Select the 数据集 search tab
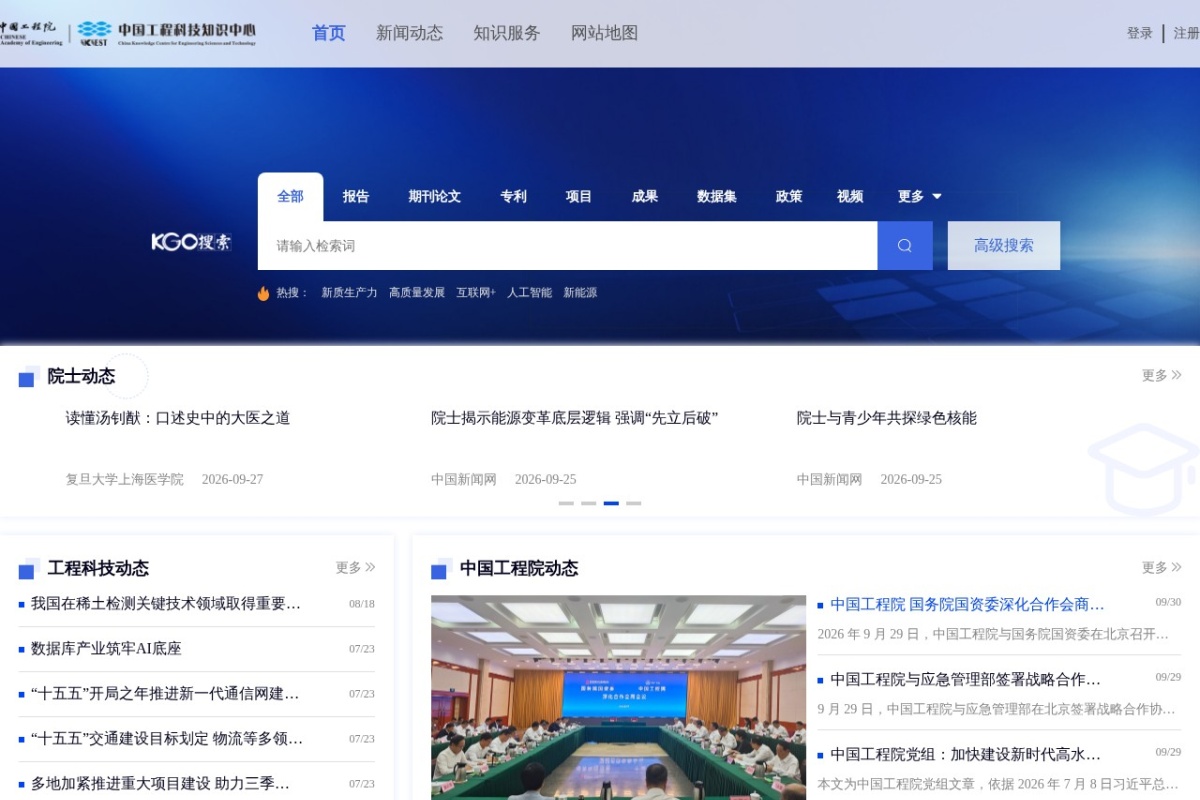Viewport: 1200px width, 800px height. point(717,196)
